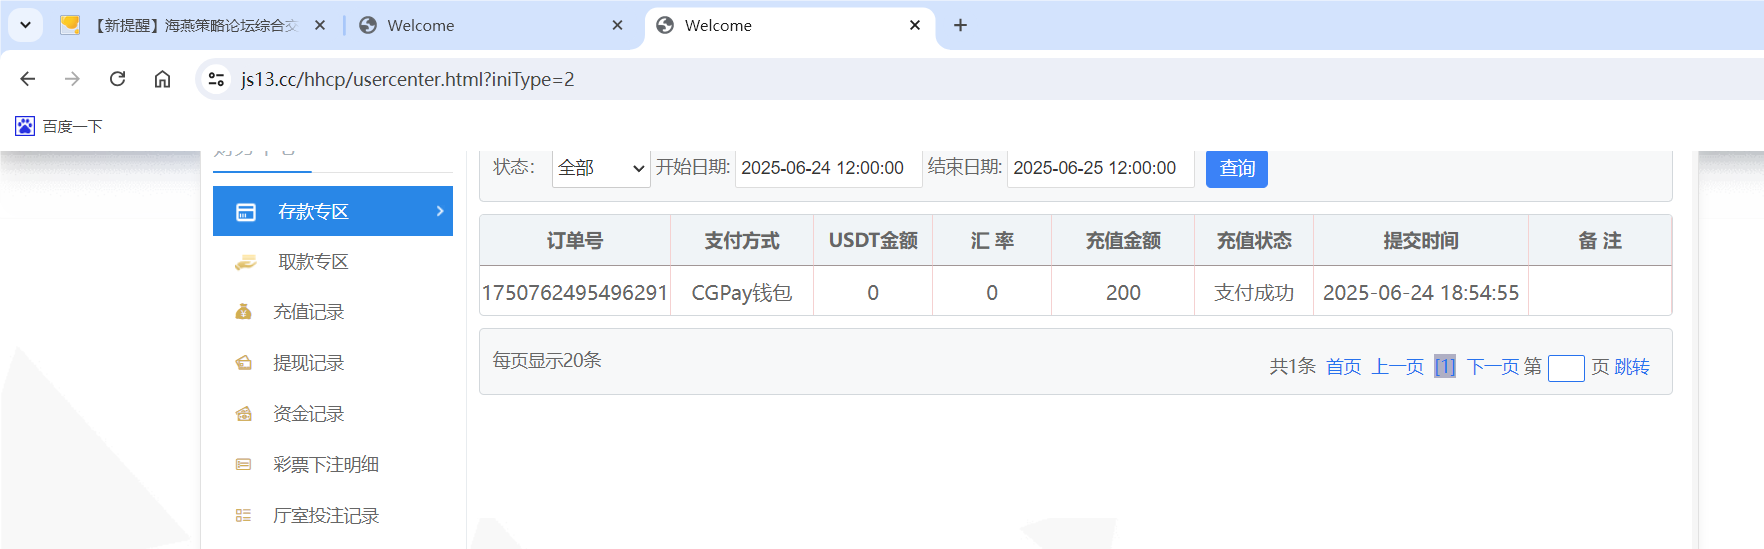Click the 2025-06-24 18:54:55 timestamp
Image resolution: width=1764 pixels, height=549 pixels.
(x=1421, y=293)
